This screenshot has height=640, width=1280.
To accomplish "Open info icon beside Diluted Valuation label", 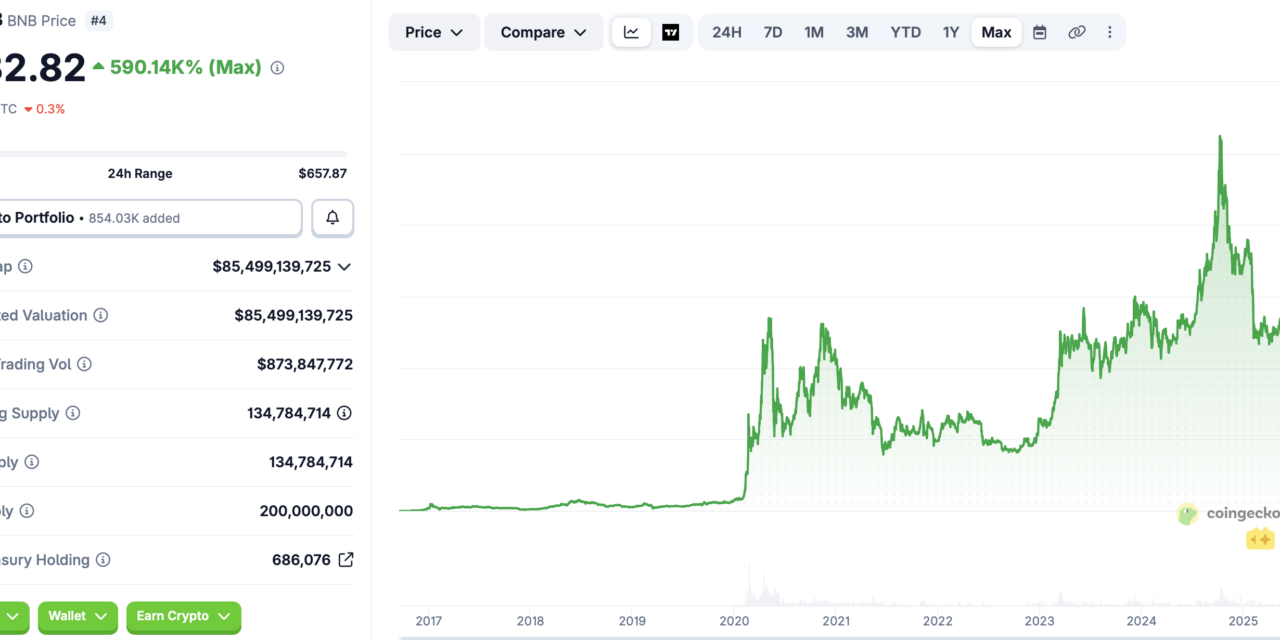I will click(101, 315).
